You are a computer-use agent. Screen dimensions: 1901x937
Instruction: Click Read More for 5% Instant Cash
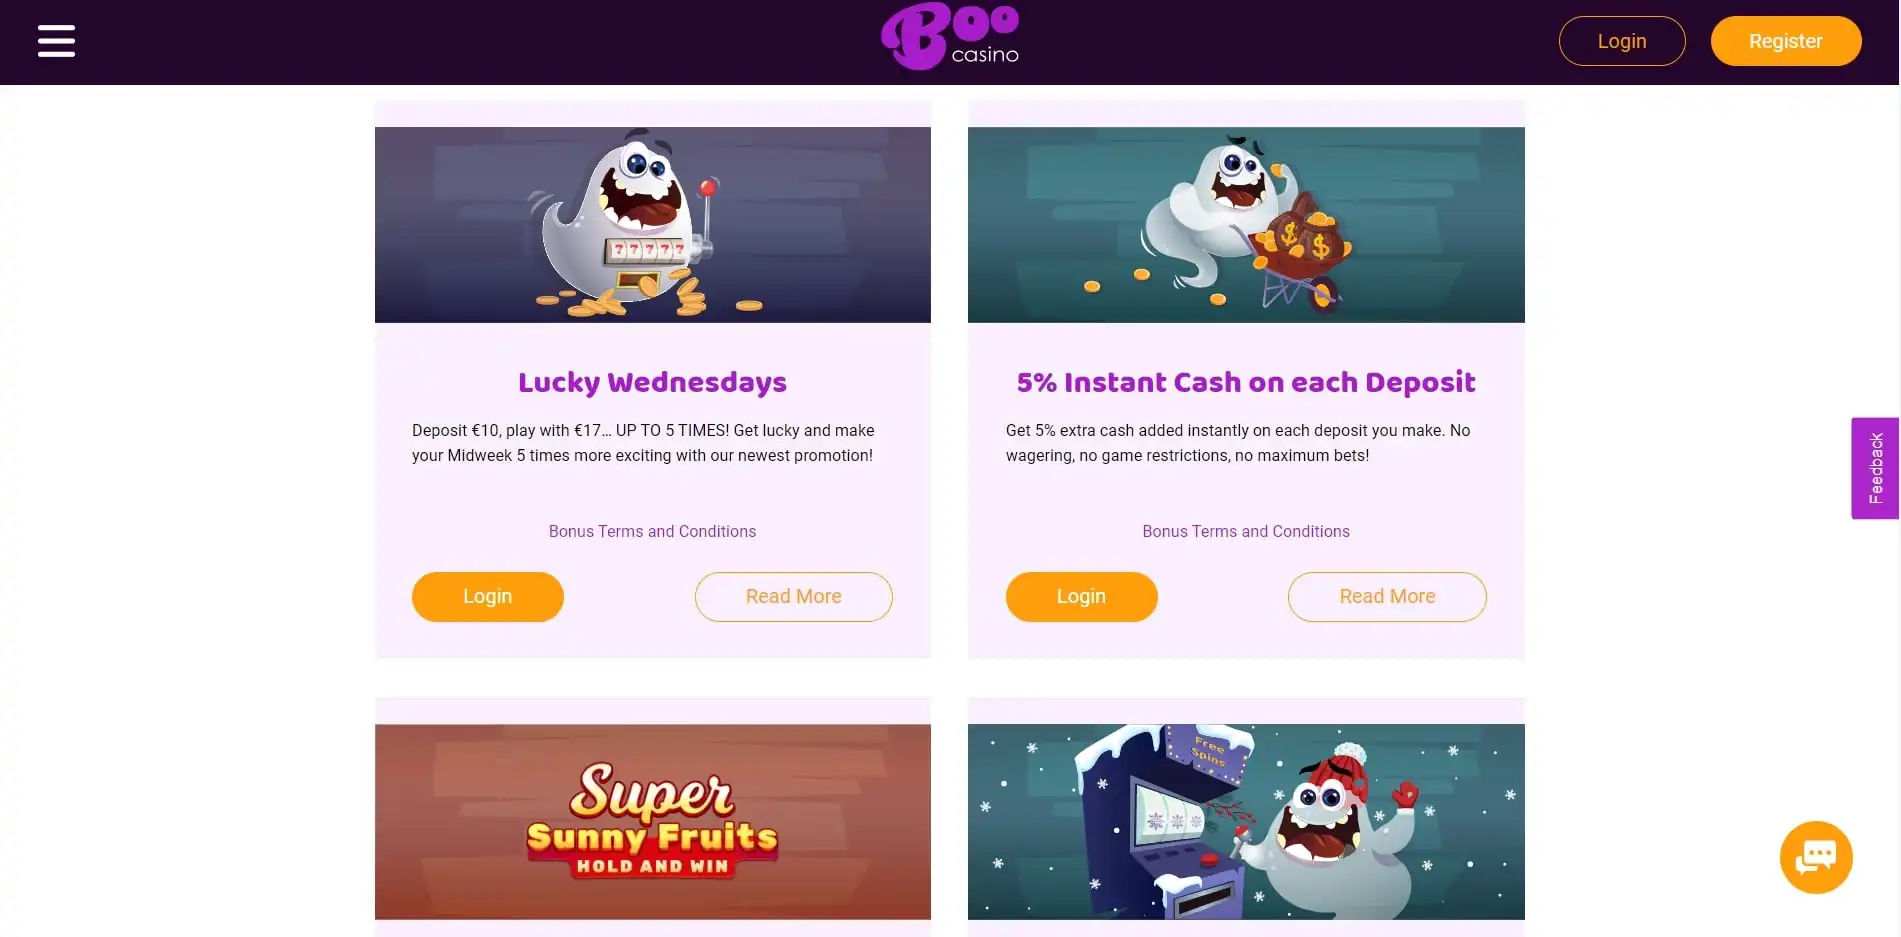pyautogui.click(x=1387, y=597)
